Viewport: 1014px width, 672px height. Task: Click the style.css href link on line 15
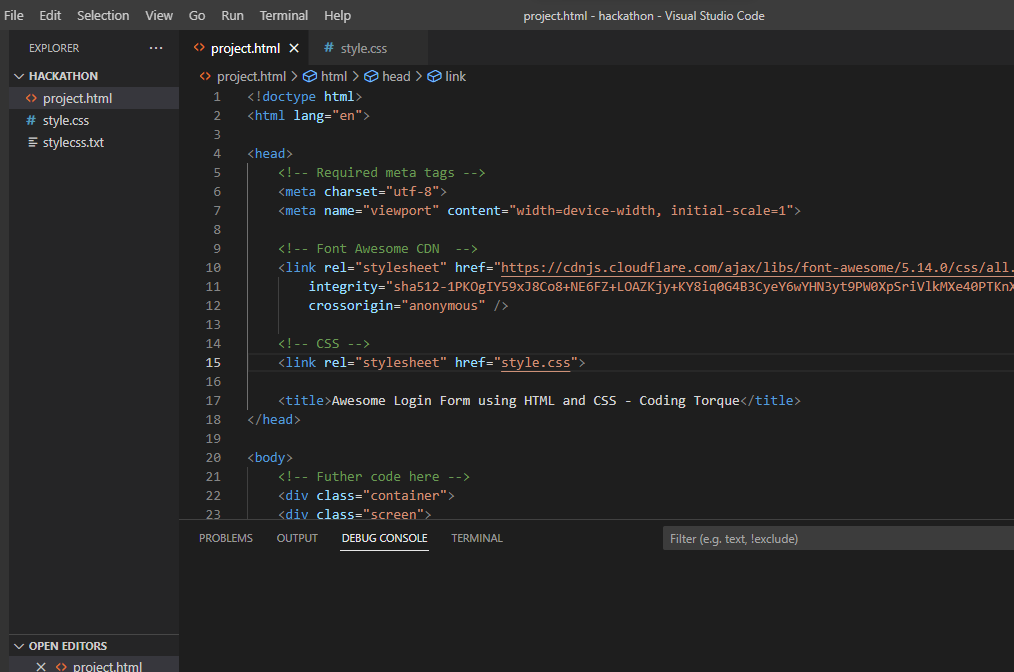535,362
